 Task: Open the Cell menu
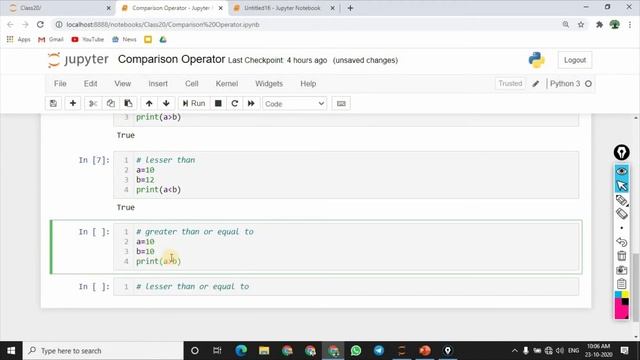[x=191, y=84]
